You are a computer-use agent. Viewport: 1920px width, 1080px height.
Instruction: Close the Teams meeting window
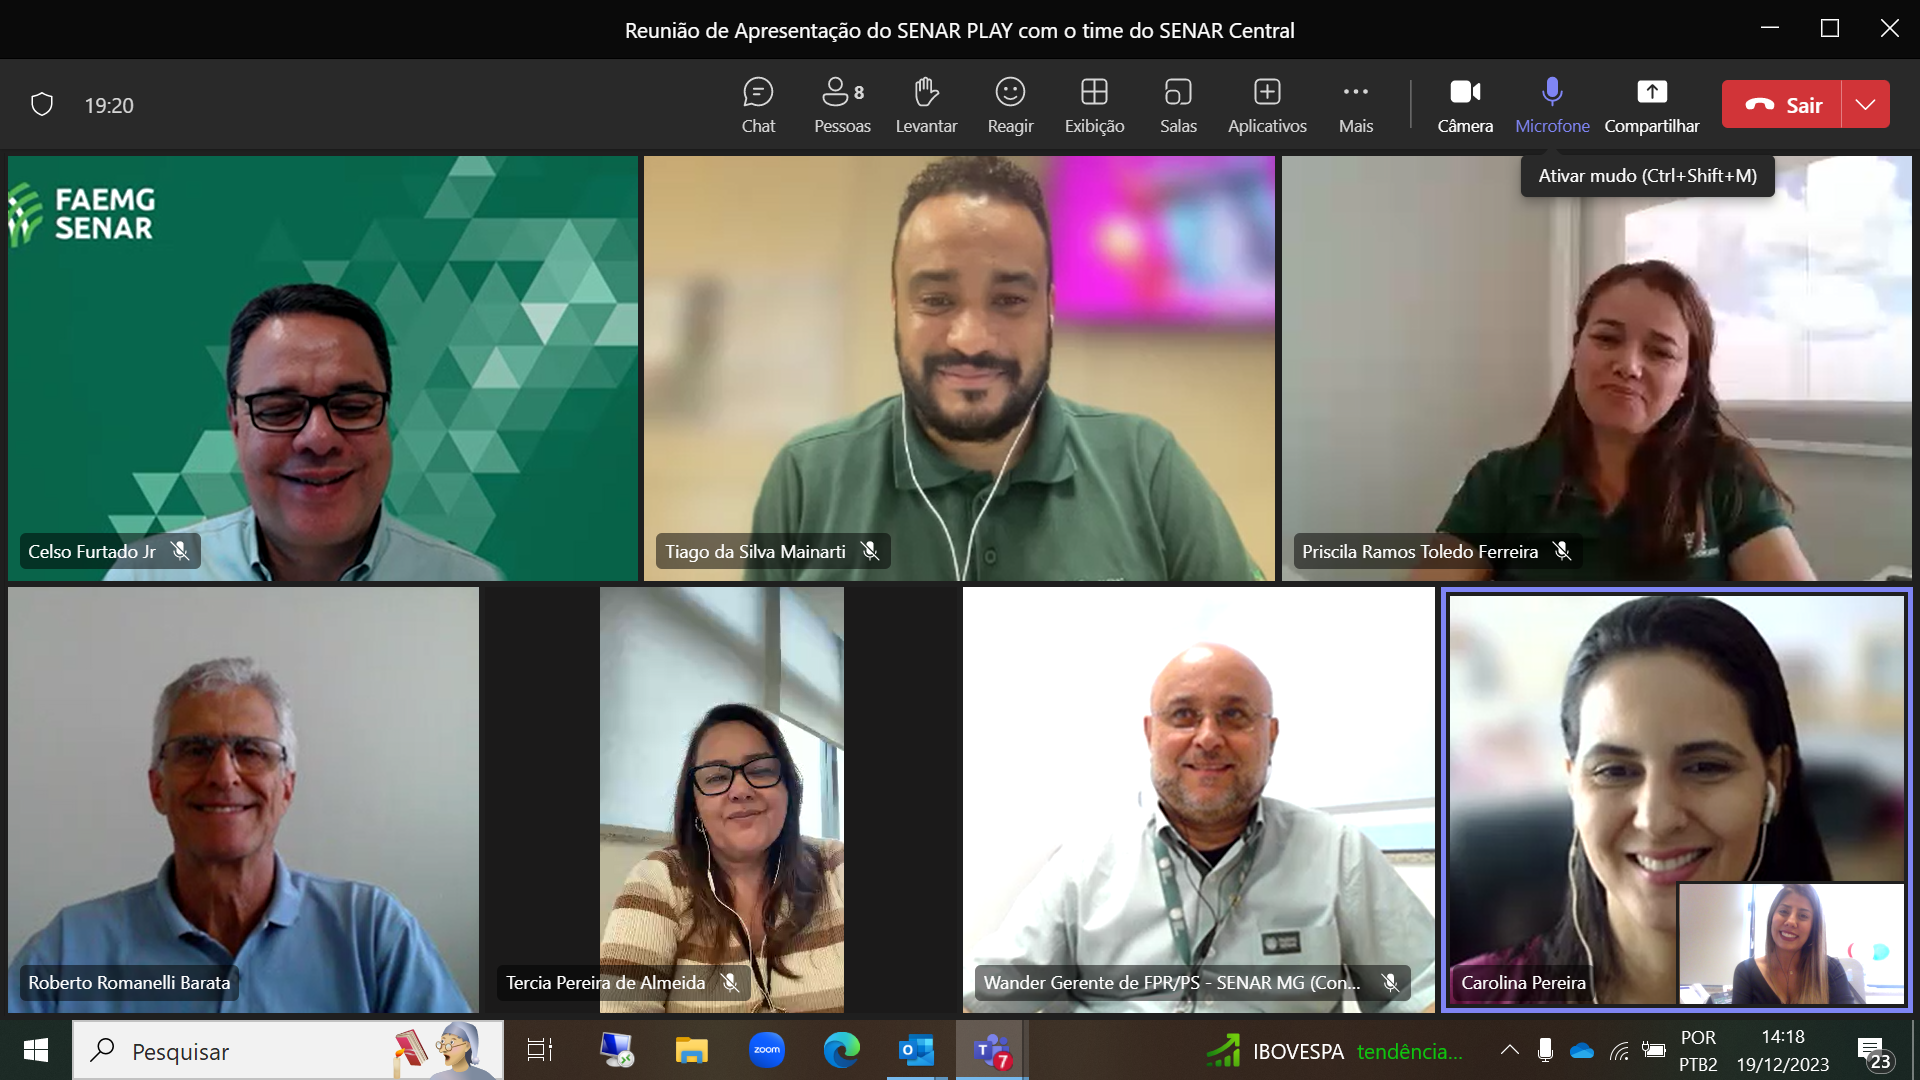pos(1890,28)
